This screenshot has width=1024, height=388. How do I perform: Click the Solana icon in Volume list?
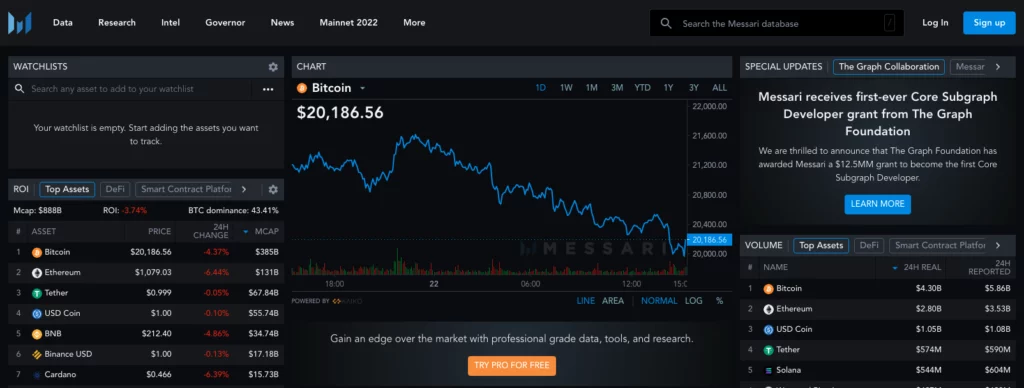point(768,370)
